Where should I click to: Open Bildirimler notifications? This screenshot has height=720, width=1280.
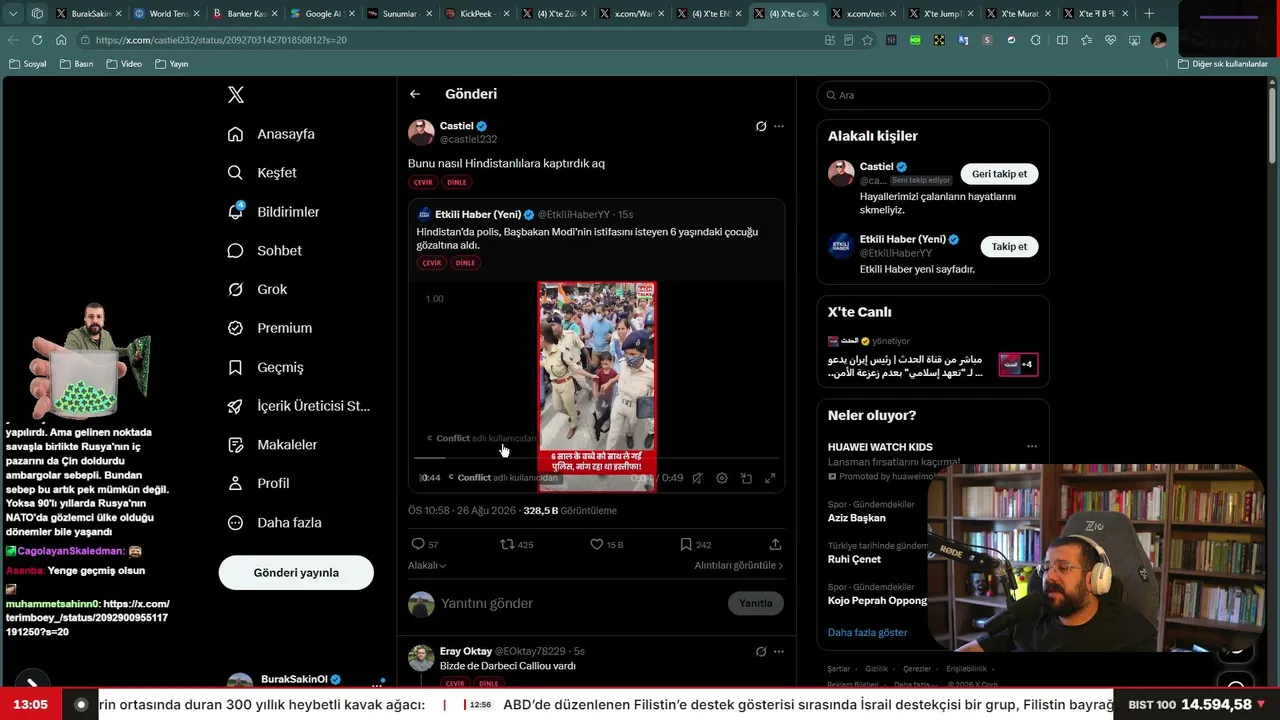click(x=273, y=212)
